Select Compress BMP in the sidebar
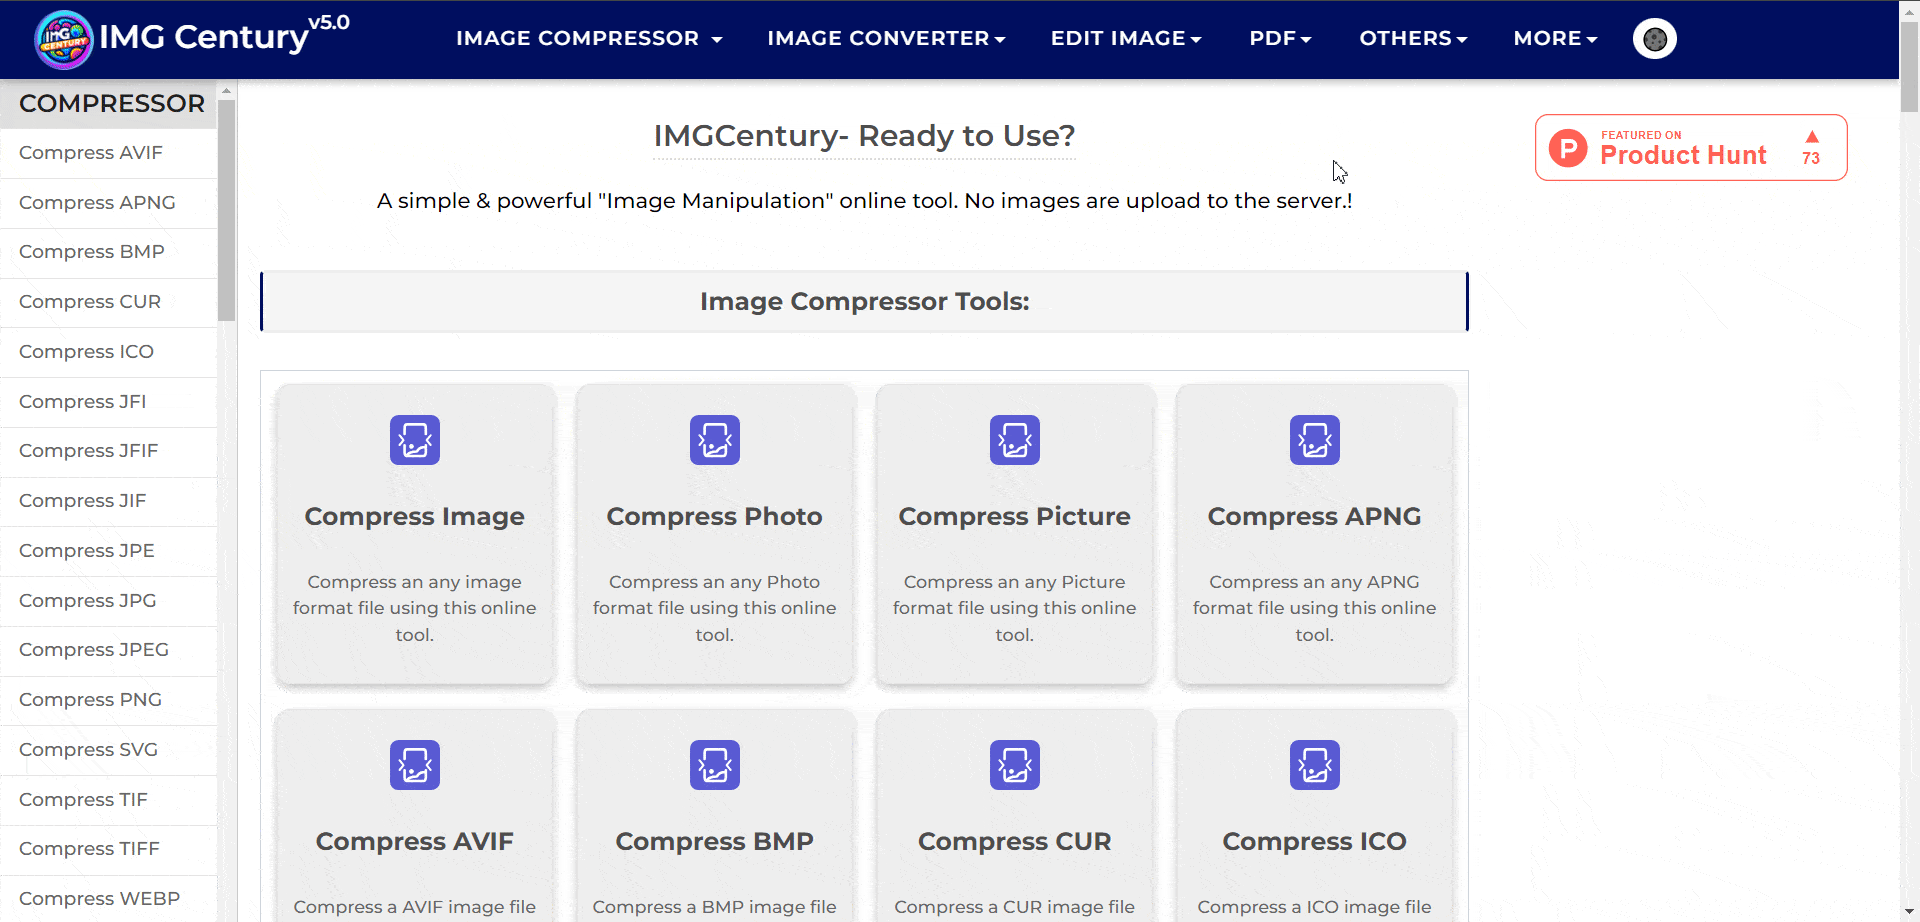Viewport: 1920px width, 922px height. click(108, 252)
